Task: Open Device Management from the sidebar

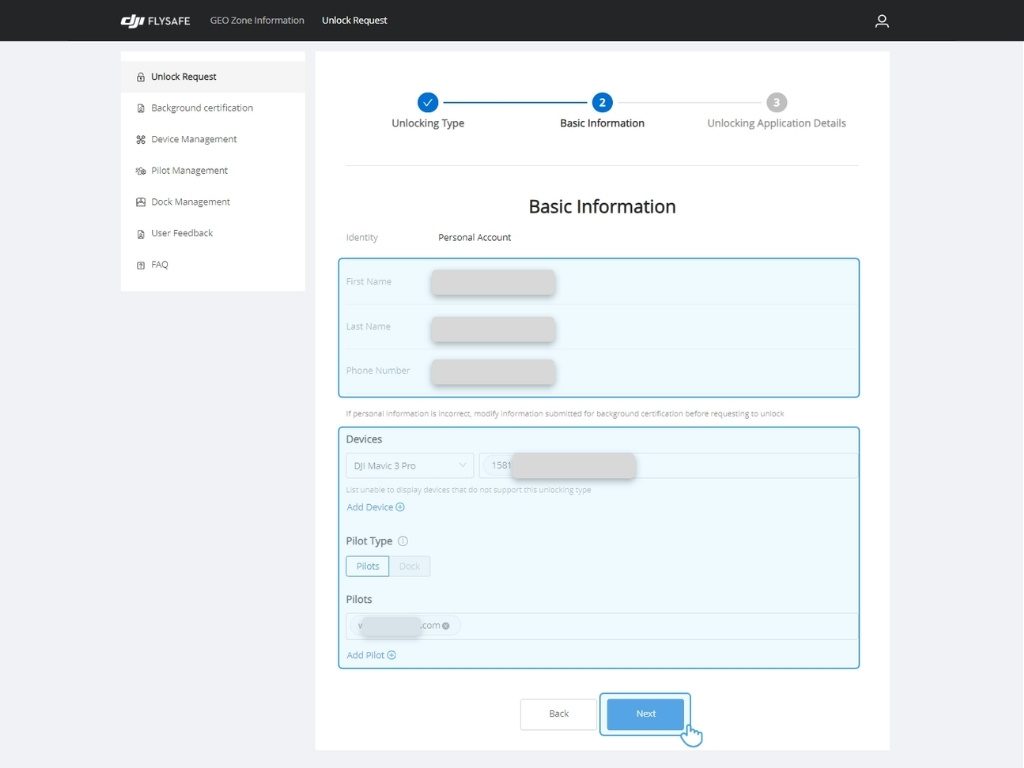Action: pyautogui.click(x=194, y=139)
